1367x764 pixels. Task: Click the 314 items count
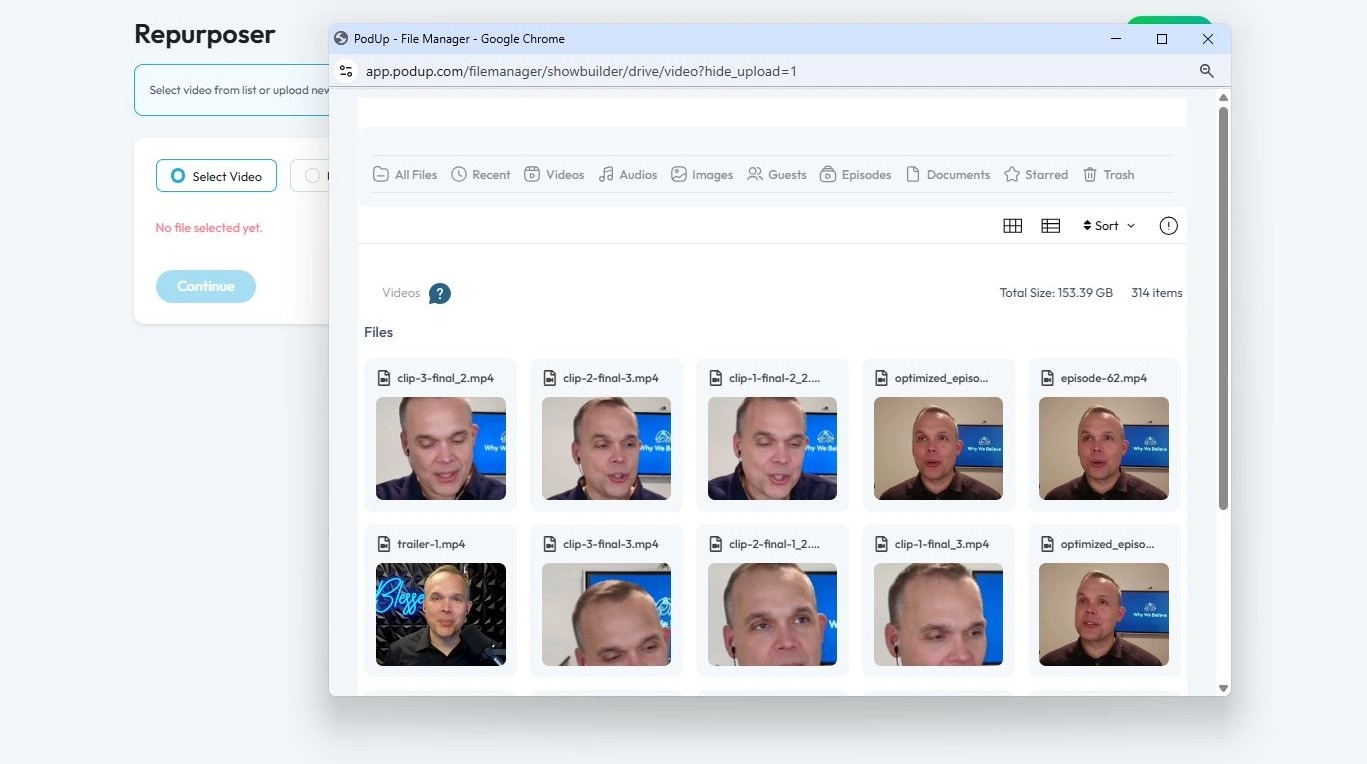(1157, 293)
